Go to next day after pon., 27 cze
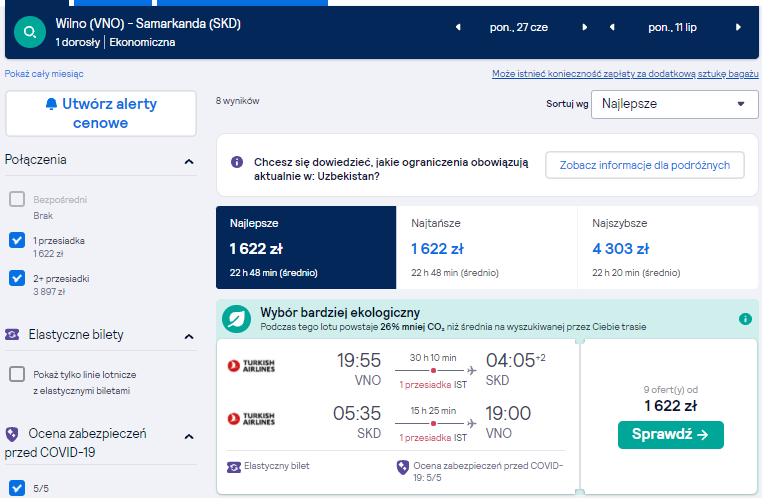This screenshot has width=762, height=498. coord(585,27)
